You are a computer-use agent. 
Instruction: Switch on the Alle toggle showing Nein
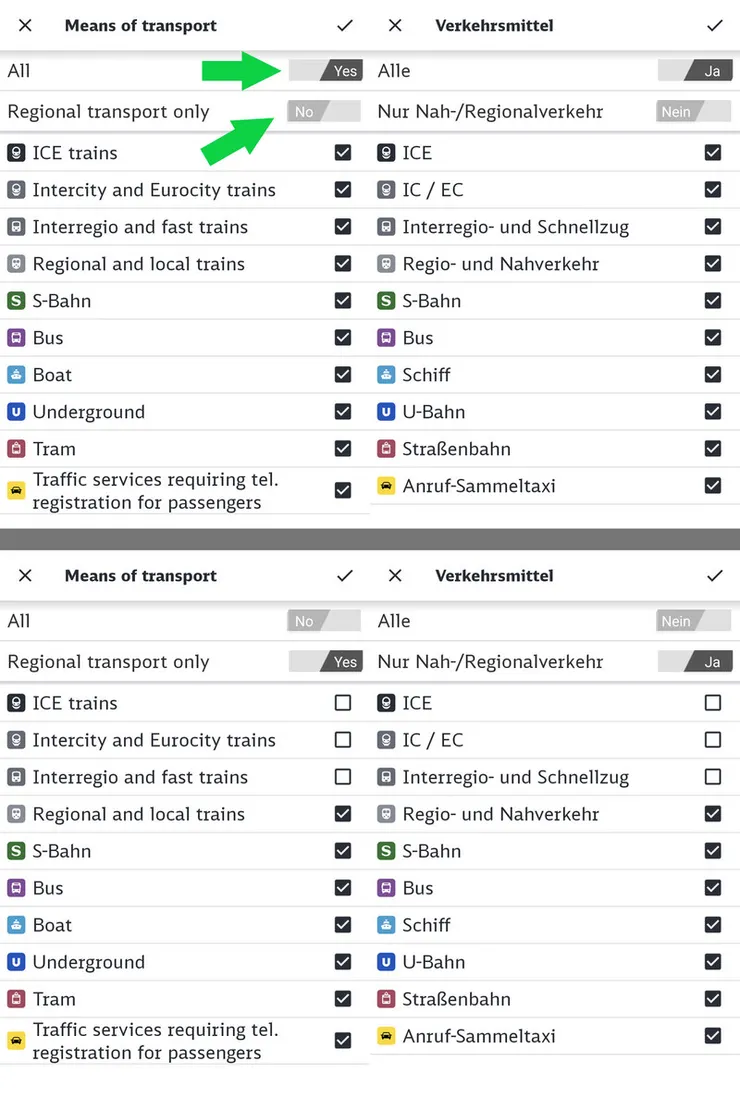click(x=694, y=621)
